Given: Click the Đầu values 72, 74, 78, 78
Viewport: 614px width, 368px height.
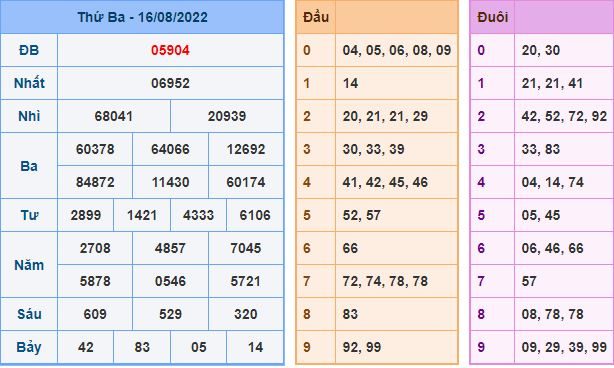Looking at the screenshot, I should click(385, 281).
